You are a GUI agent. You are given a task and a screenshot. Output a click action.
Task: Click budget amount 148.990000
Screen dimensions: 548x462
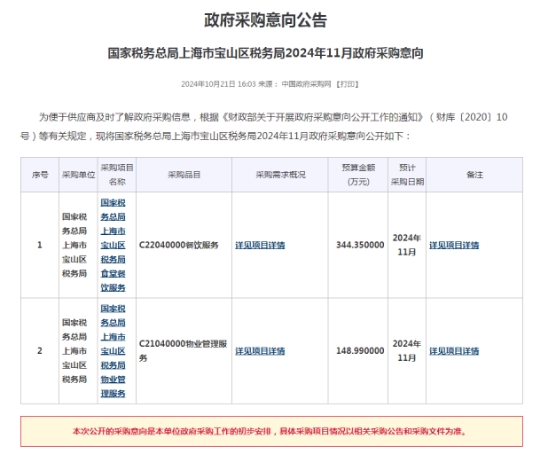click(x=360, y=351)
